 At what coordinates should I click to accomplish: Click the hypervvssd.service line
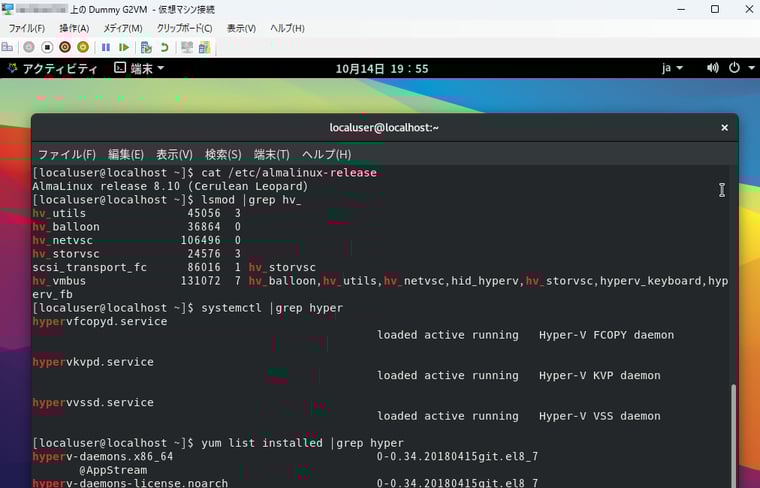tap(93, 403)
